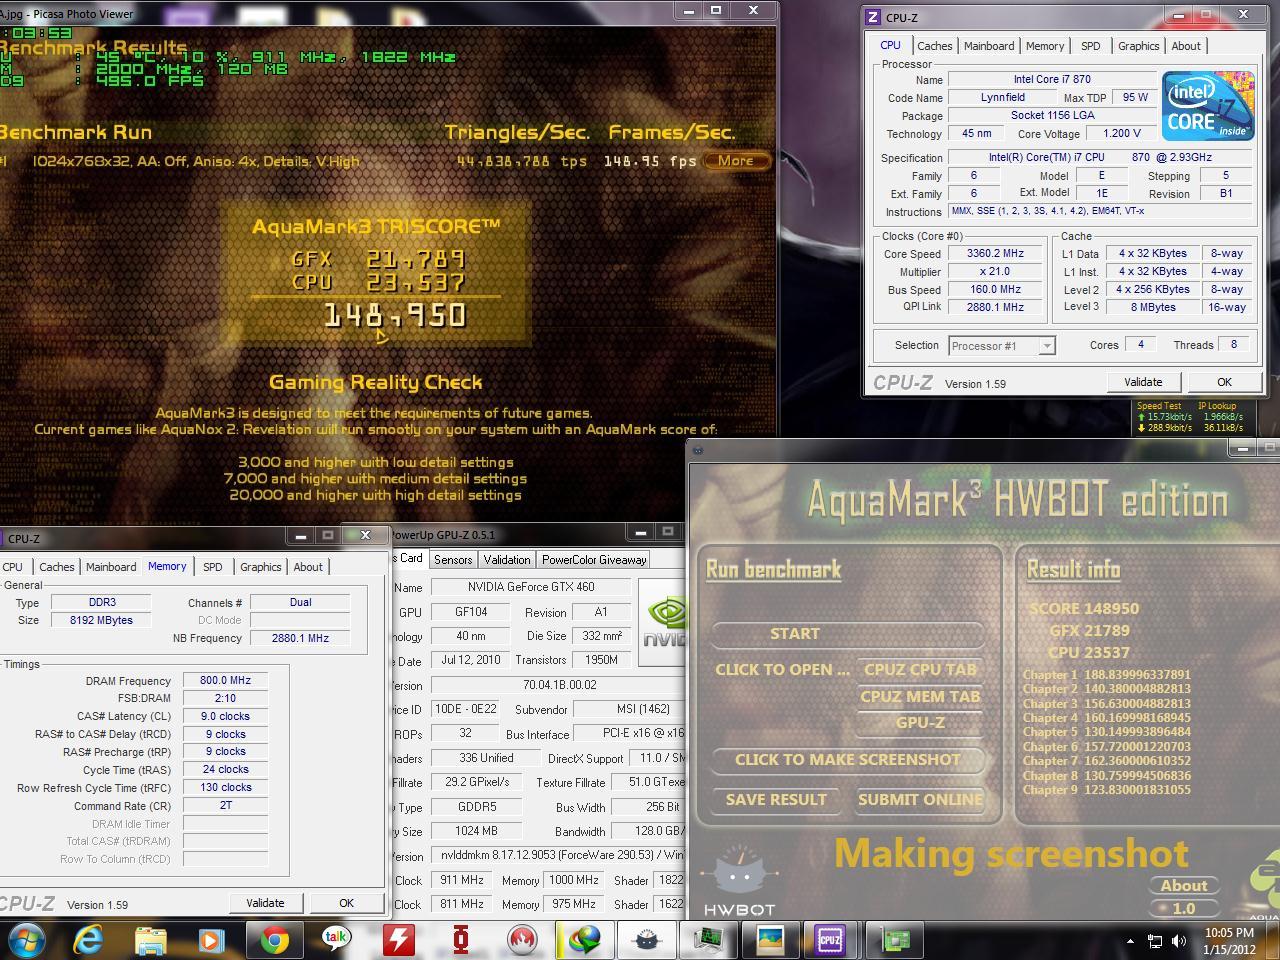Click the About button in HWBOT wrapper

click(x=1184, y=886)
